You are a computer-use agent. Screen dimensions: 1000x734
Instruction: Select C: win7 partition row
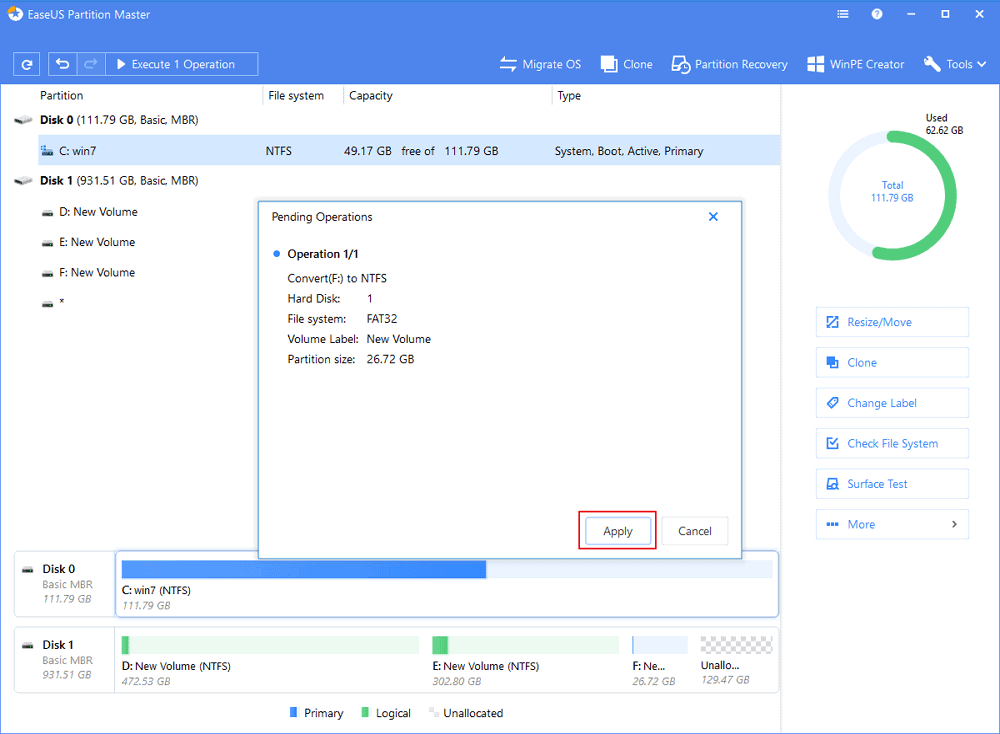point(409,150)
